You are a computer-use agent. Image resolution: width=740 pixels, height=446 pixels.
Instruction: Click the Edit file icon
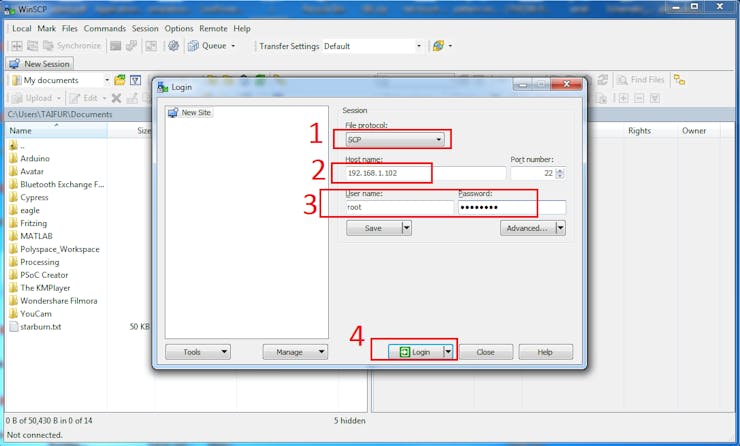click(75, 98)
